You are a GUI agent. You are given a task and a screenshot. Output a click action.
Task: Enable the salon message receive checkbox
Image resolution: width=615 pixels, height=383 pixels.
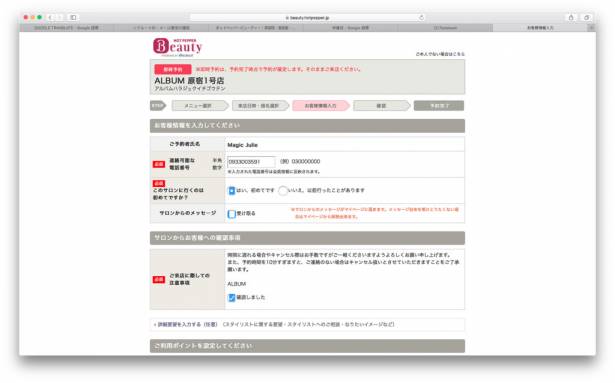[232, 214]
